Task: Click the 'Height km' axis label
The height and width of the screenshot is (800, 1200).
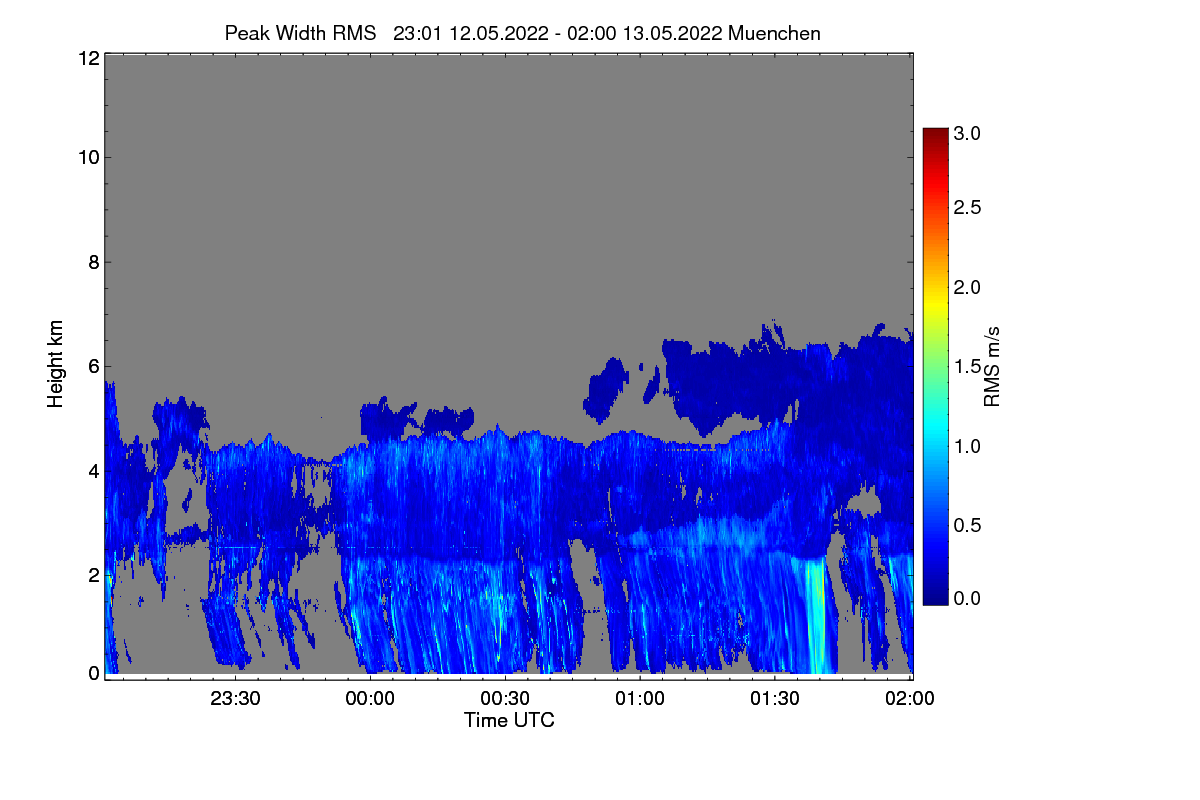Action: pyautogui.click(x=56, y=366)
